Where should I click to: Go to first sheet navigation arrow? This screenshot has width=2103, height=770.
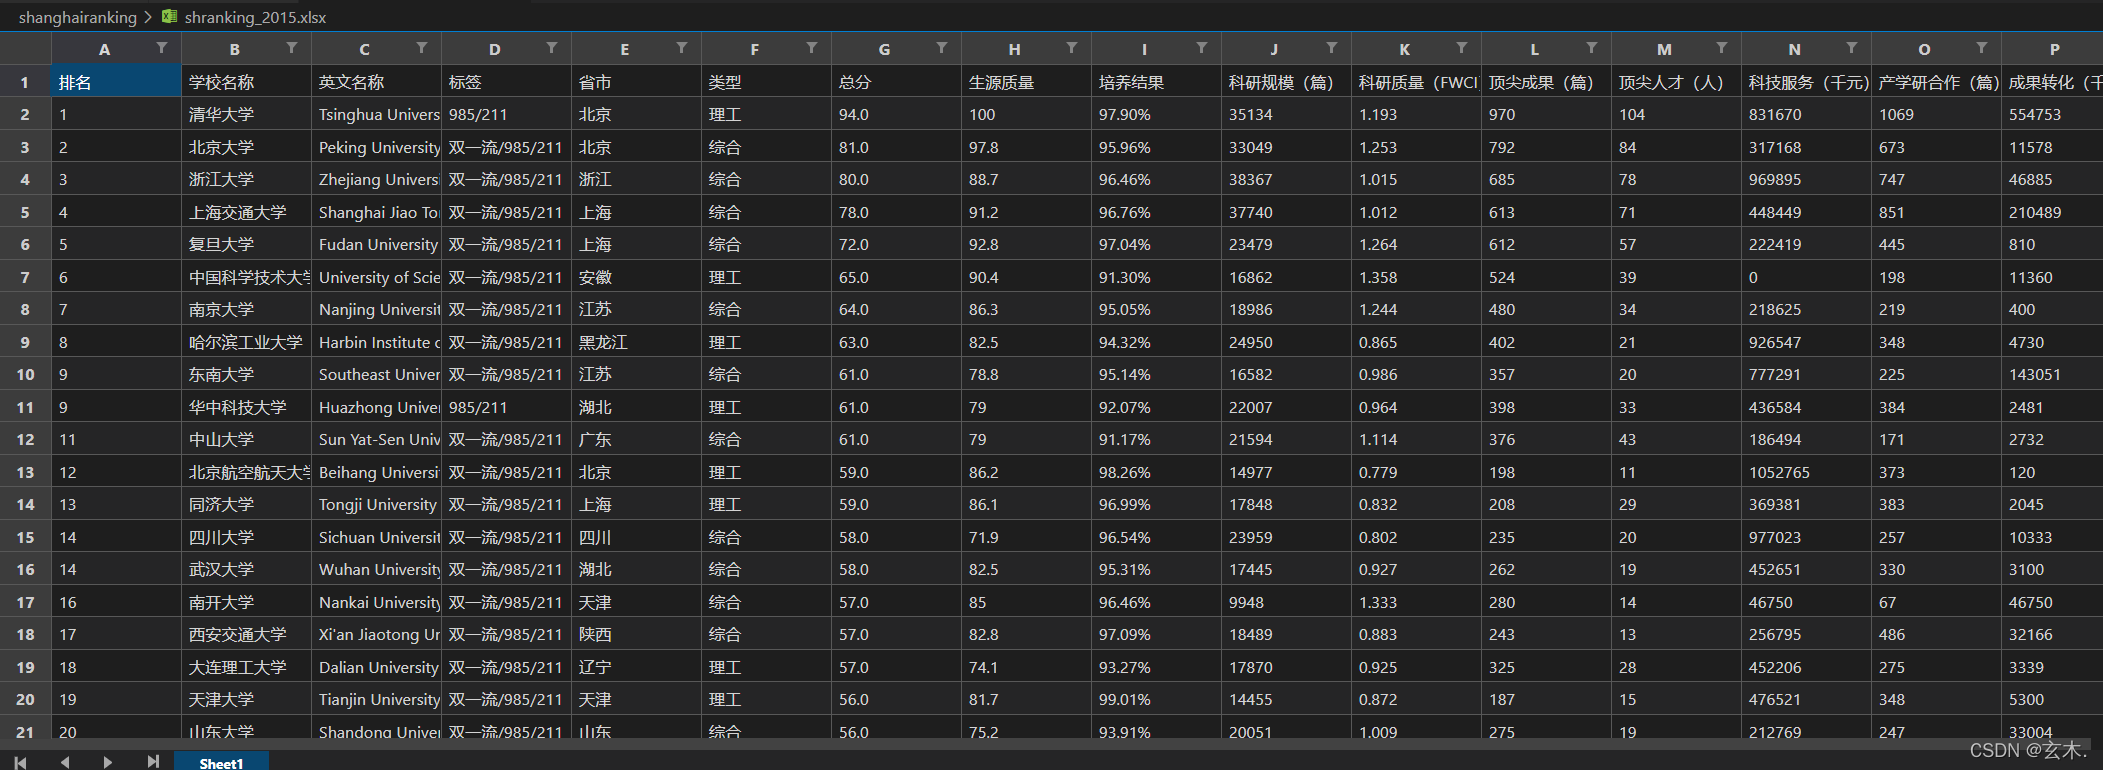(x=20, y=762)
